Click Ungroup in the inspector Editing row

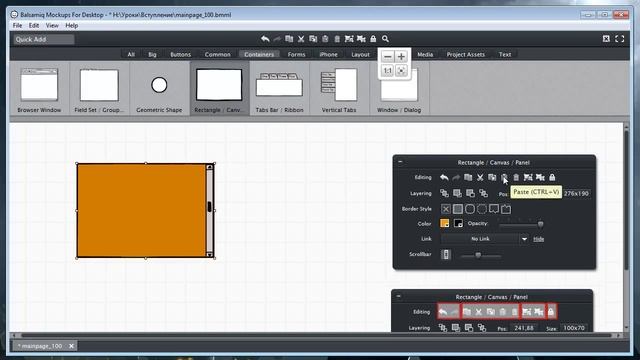click(540, 178)
